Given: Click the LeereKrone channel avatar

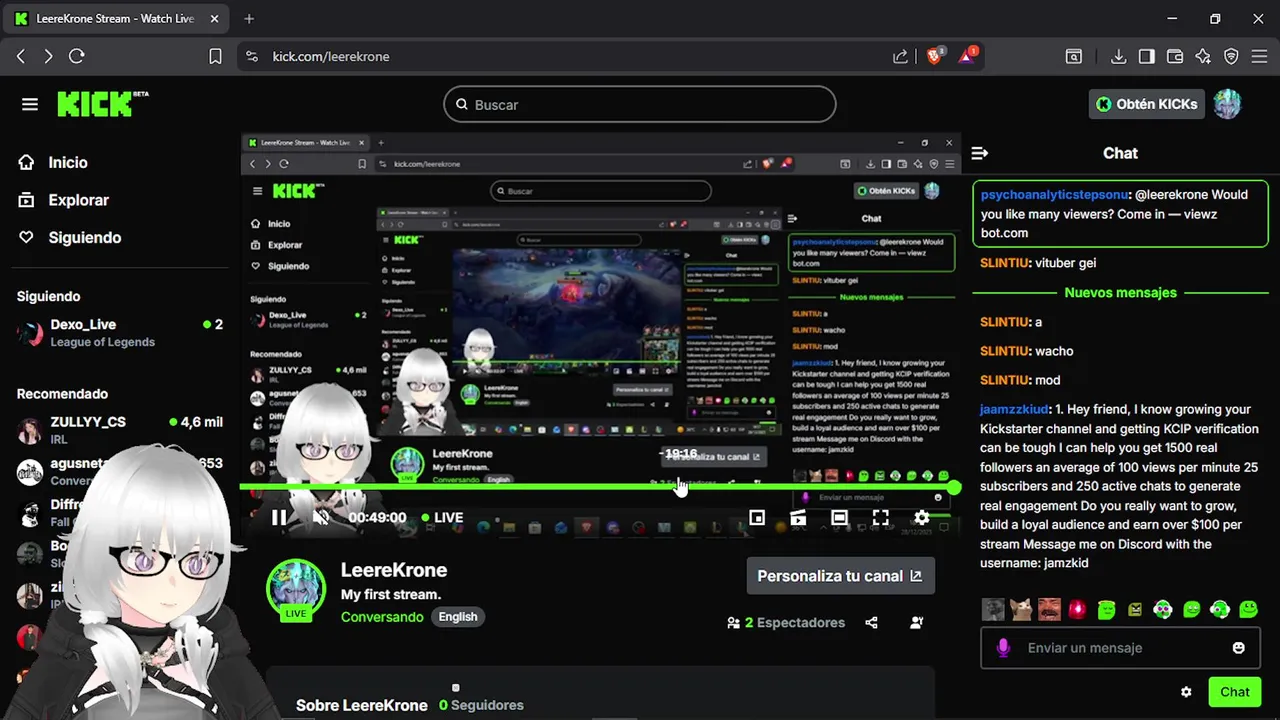Looking at the screenshot, I should click(x=296, y=590).
